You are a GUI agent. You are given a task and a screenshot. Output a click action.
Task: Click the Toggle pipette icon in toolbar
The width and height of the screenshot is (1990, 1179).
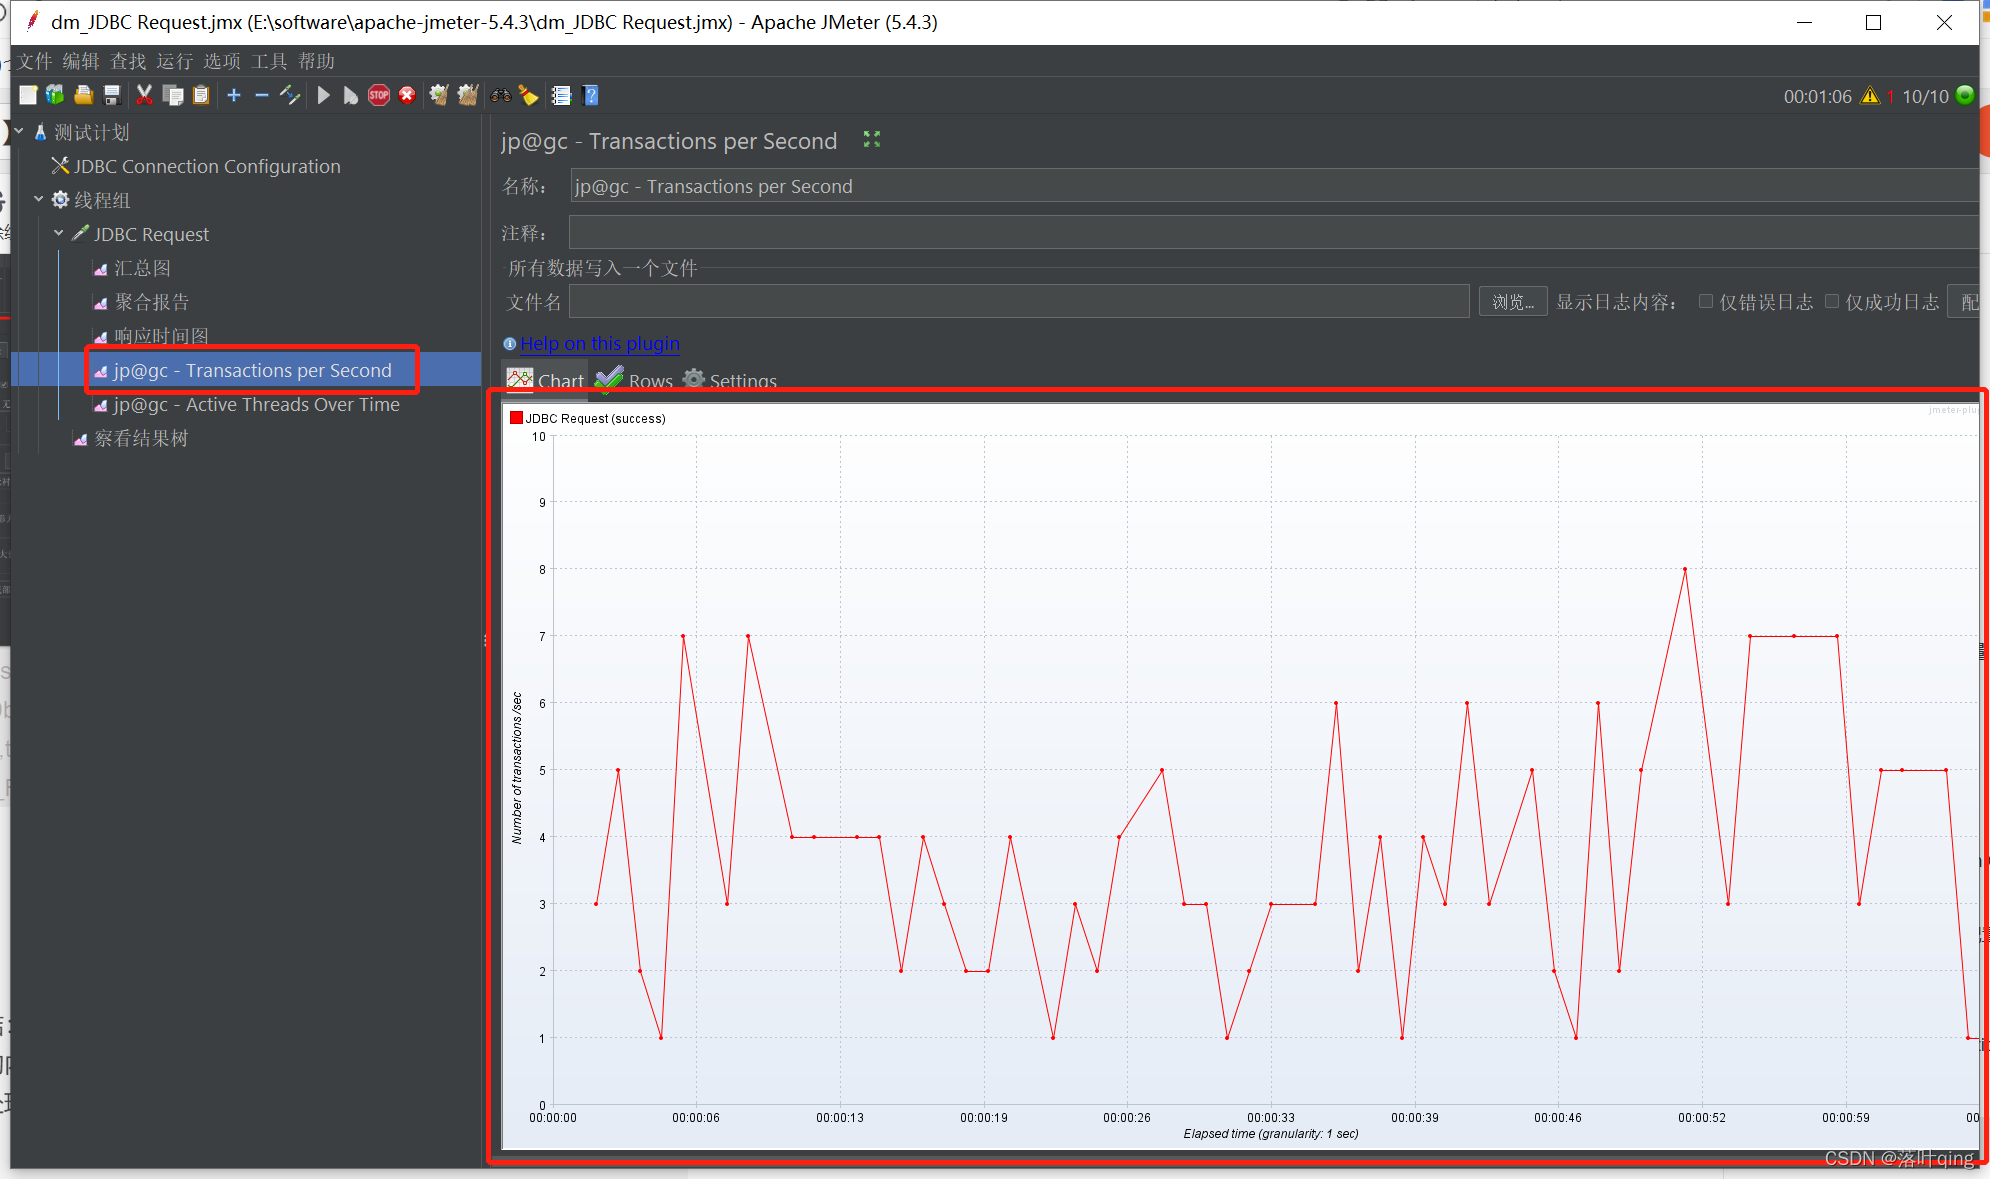pos(290,96)
